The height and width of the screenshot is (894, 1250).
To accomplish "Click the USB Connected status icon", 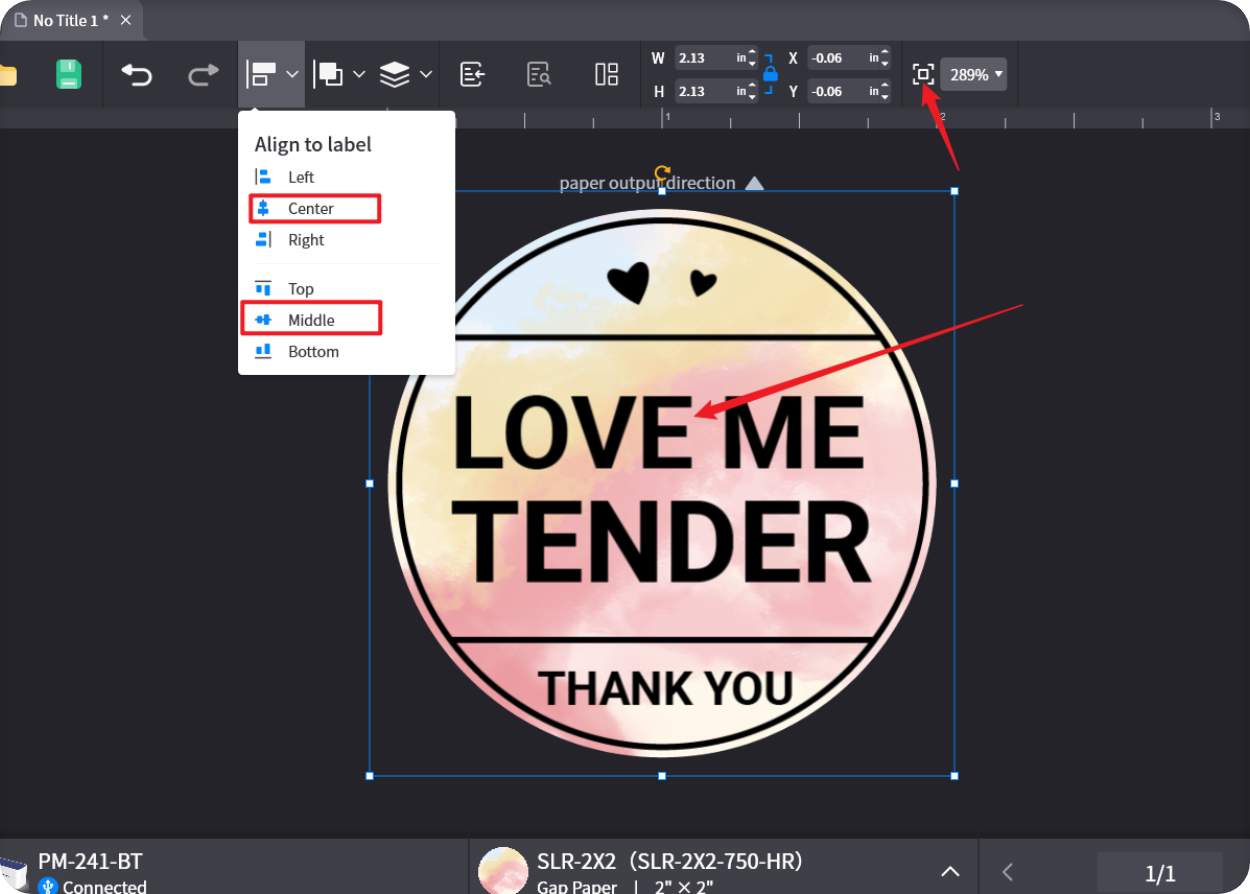I will pos(48,886).
